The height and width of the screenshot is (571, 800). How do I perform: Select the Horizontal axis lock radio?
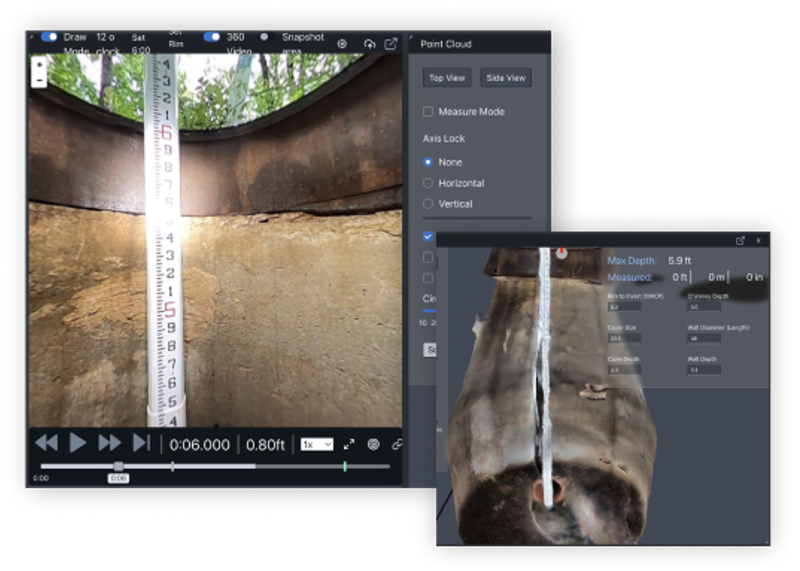click(x=428, y=183)
